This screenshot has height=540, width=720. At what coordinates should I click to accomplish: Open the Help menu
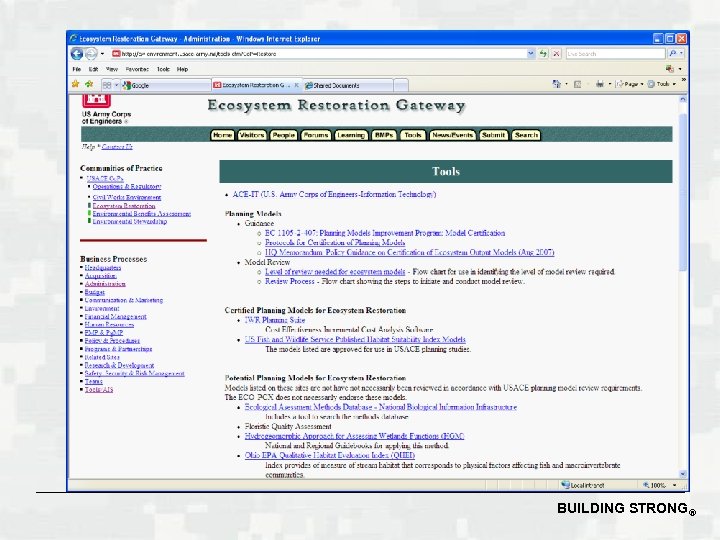coord(182,69)
